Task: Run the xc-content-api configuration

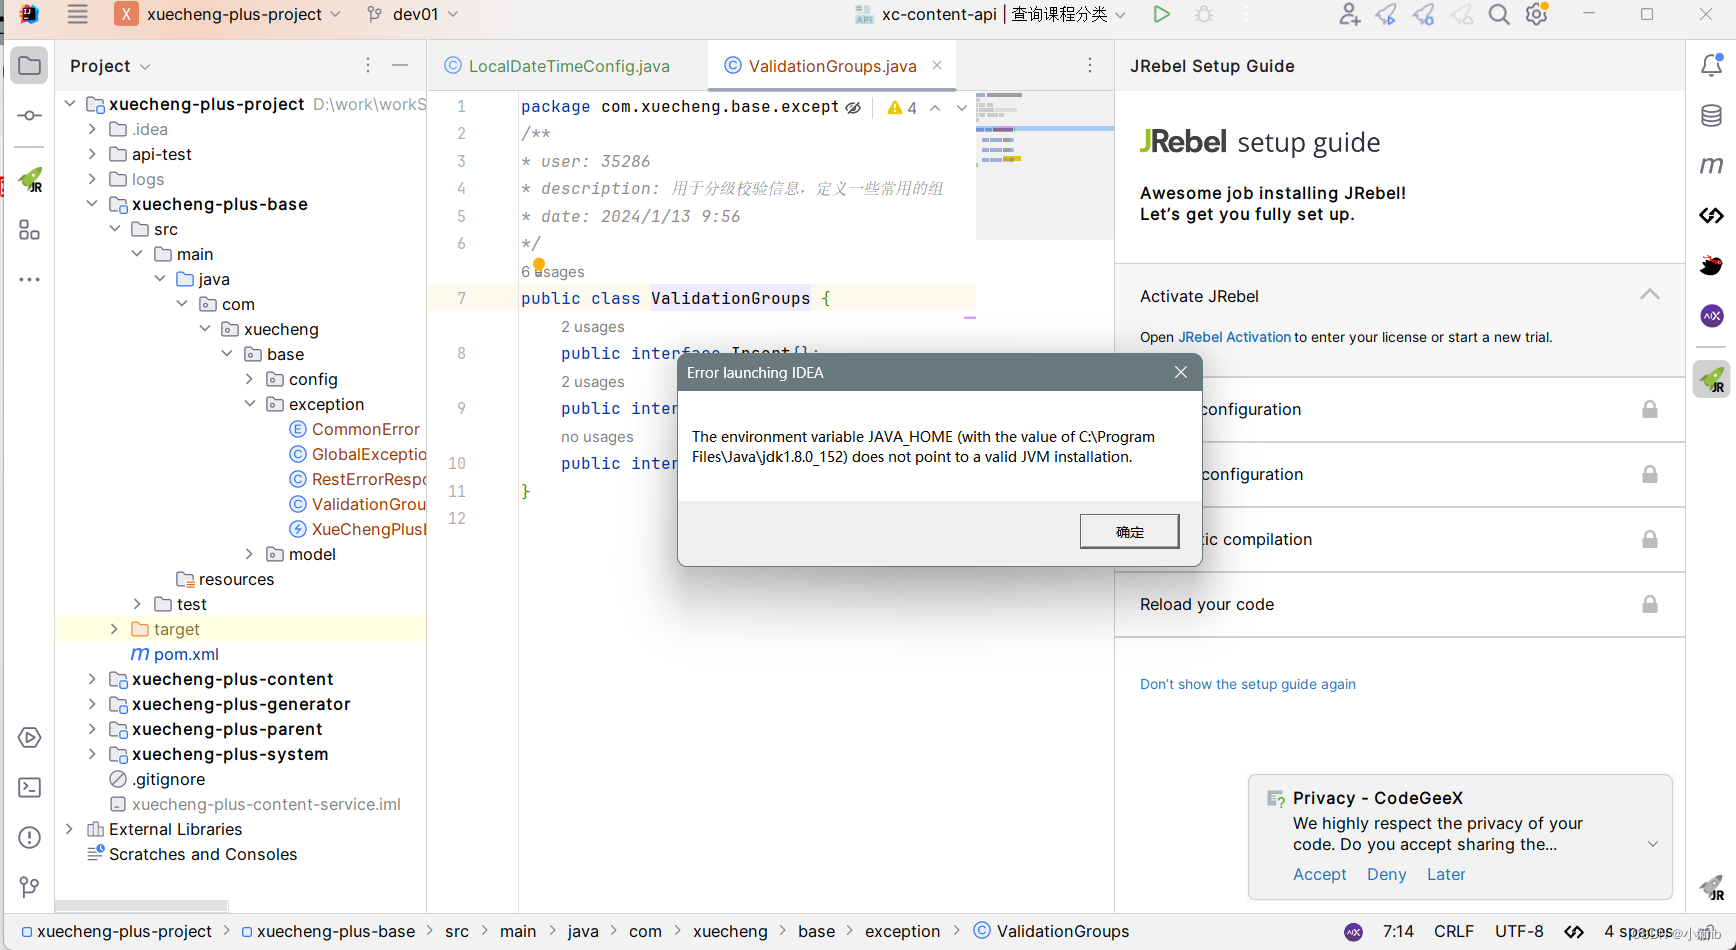Action: pos(1161,14)
